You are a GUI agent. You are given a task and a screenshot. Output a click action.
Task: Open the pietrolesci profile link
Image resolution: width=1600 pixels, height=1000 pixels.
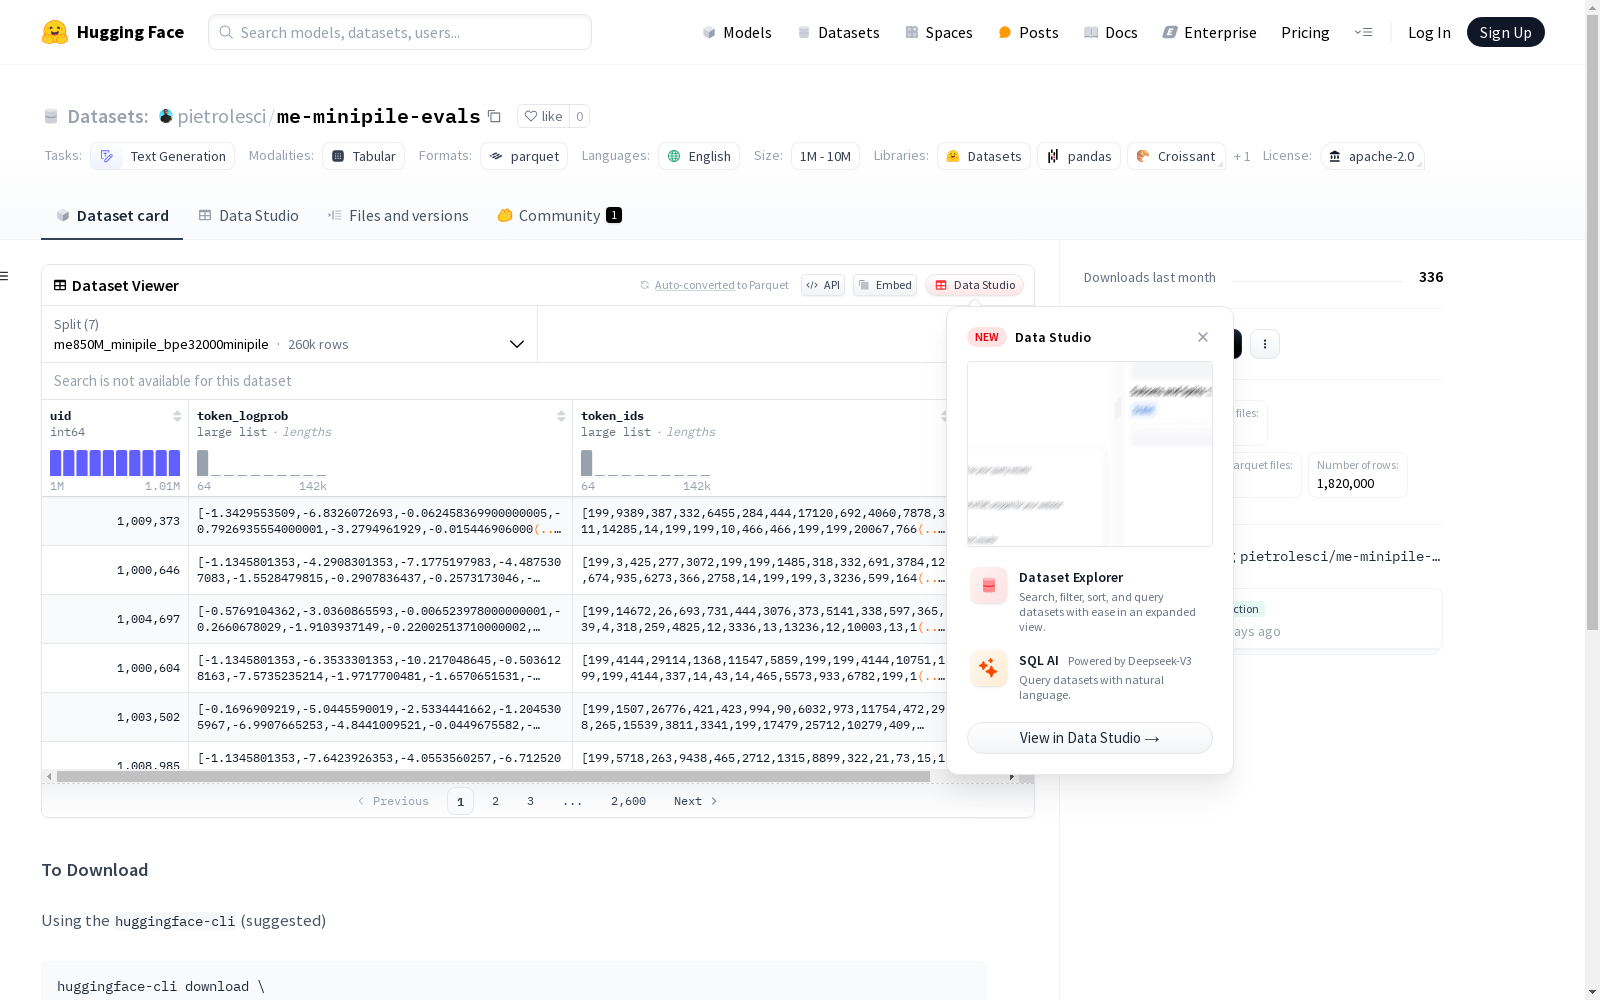tap(222, 116)
